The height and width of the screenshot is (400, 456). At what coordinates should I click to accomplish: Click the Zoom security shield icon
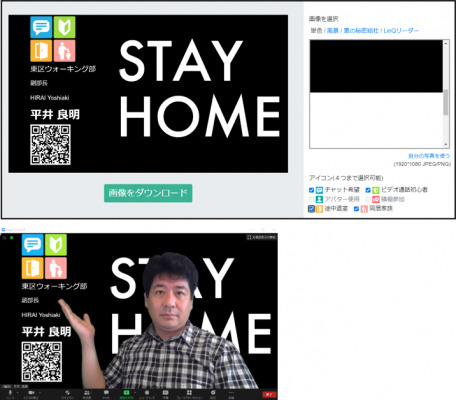click(68, 392)
